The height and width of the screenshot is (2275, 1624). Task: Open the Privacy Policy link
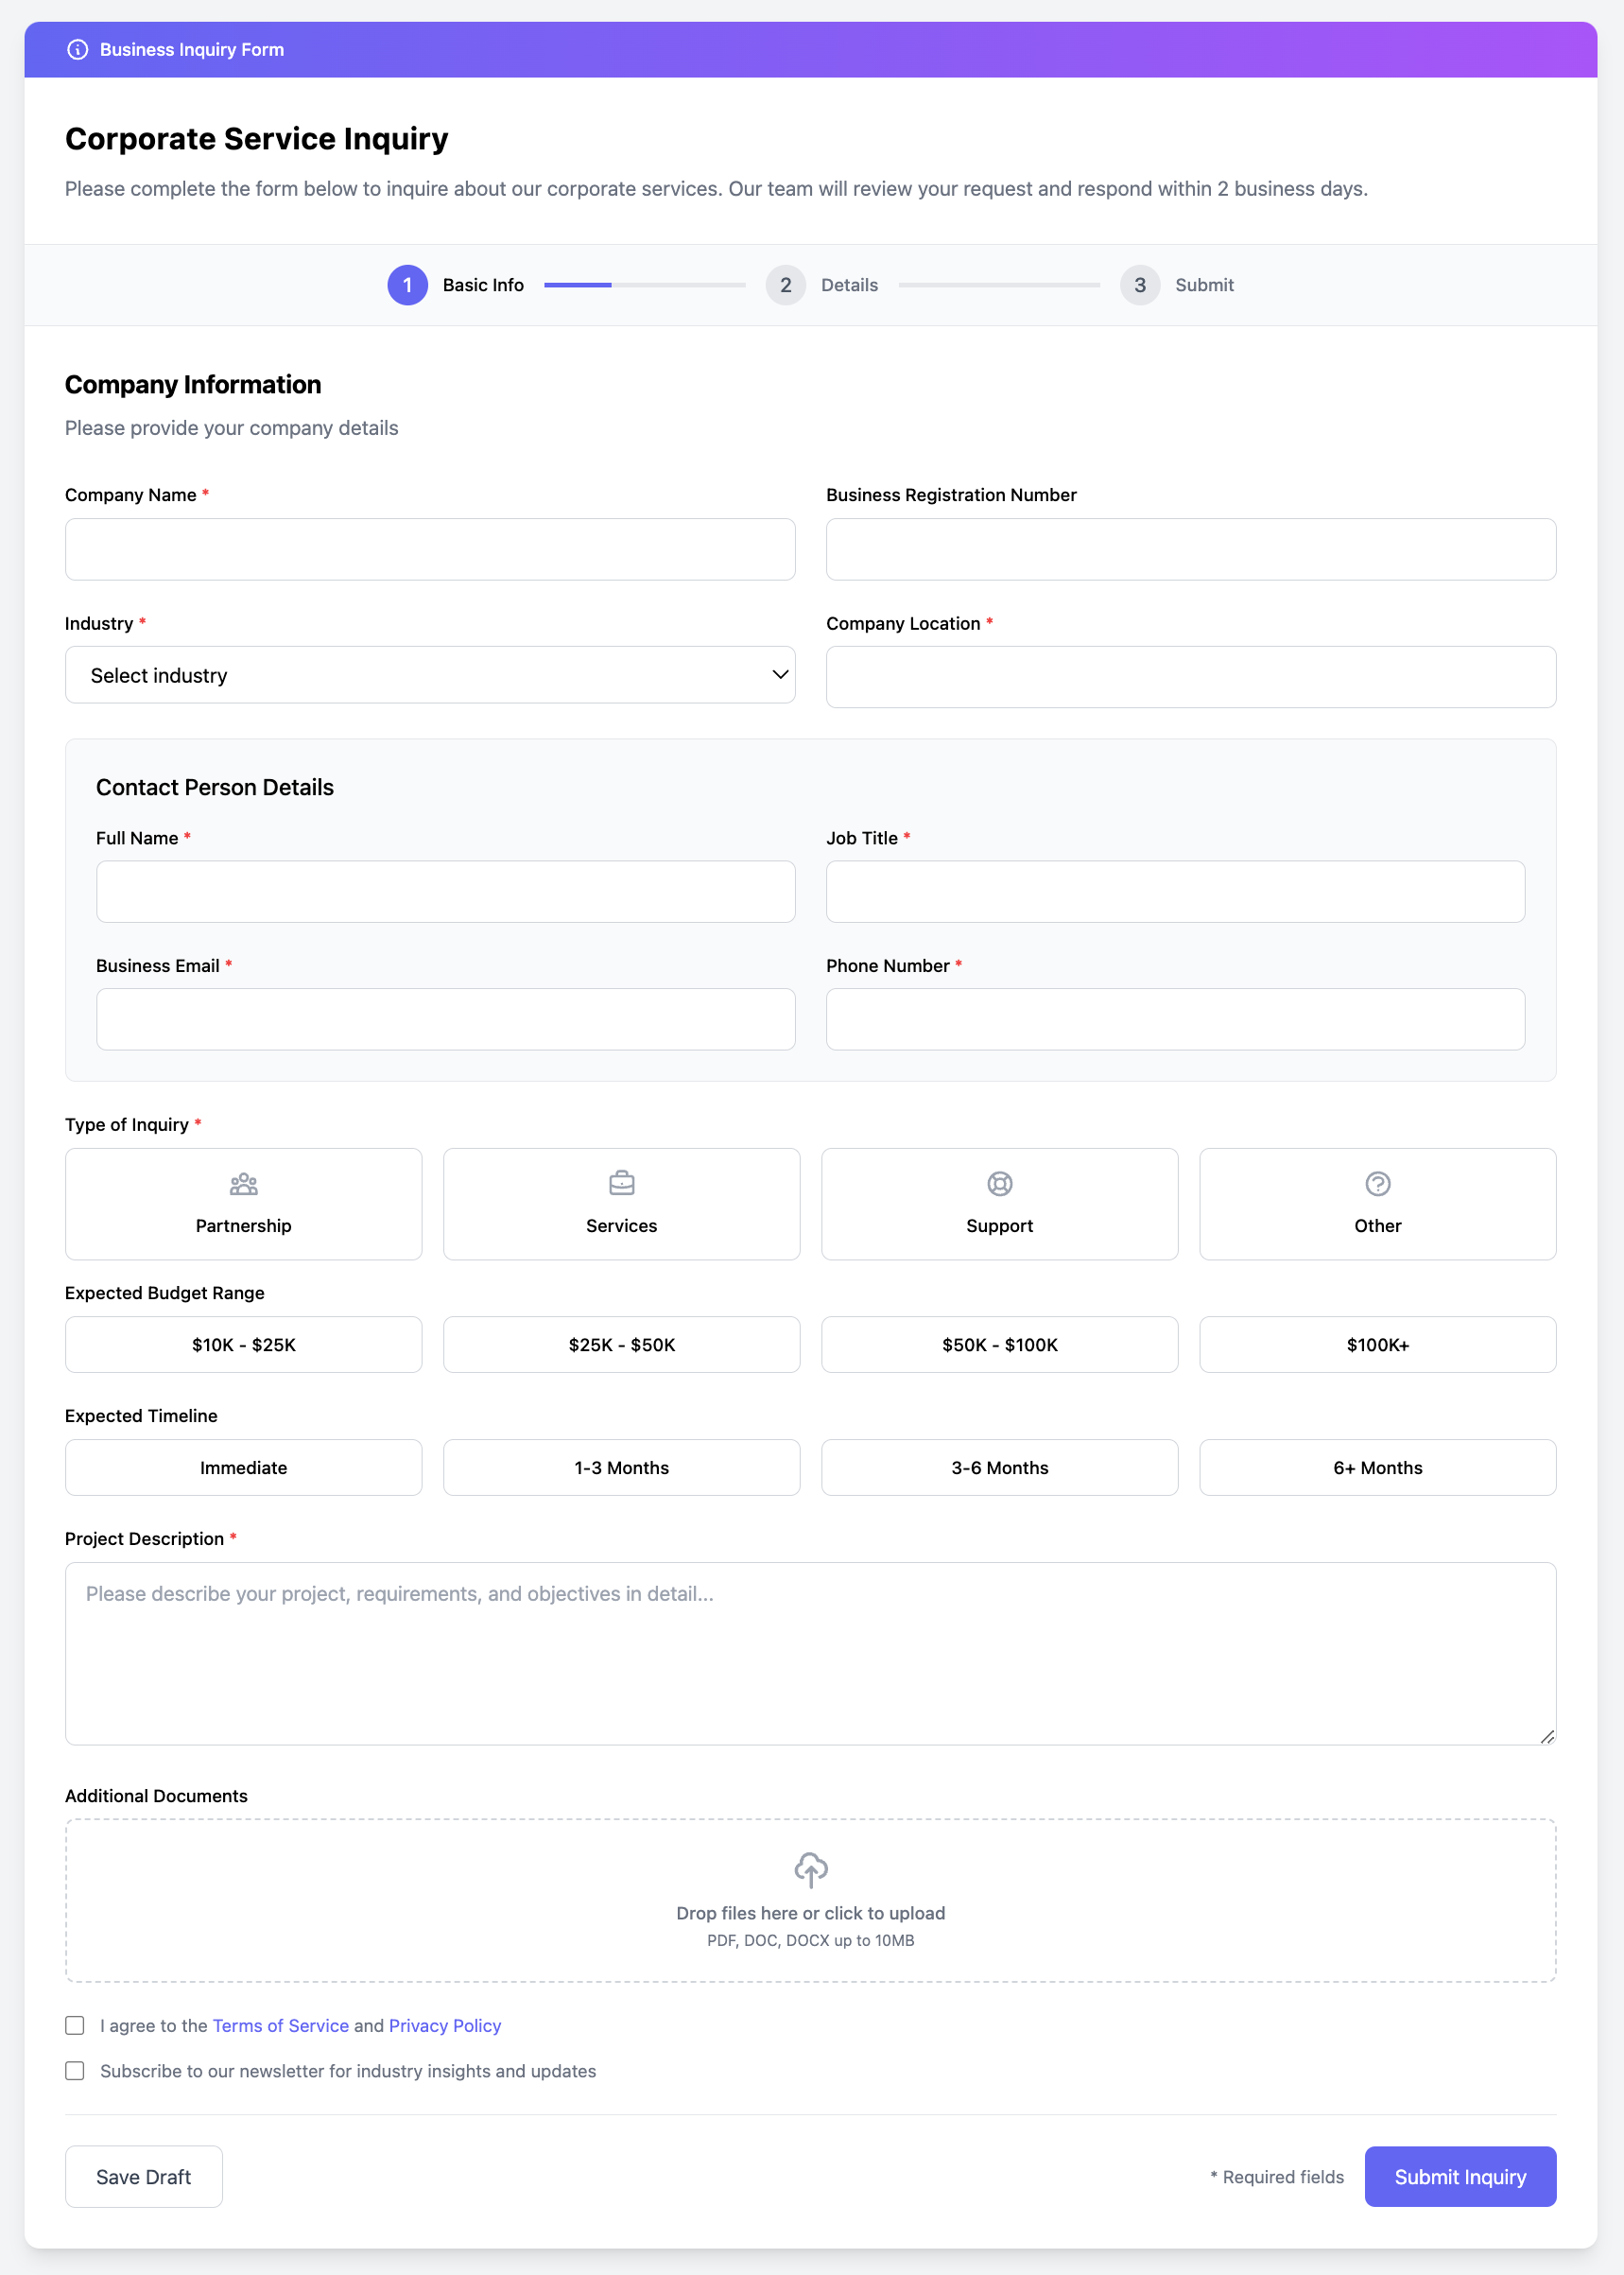[x=445, y=2025]
